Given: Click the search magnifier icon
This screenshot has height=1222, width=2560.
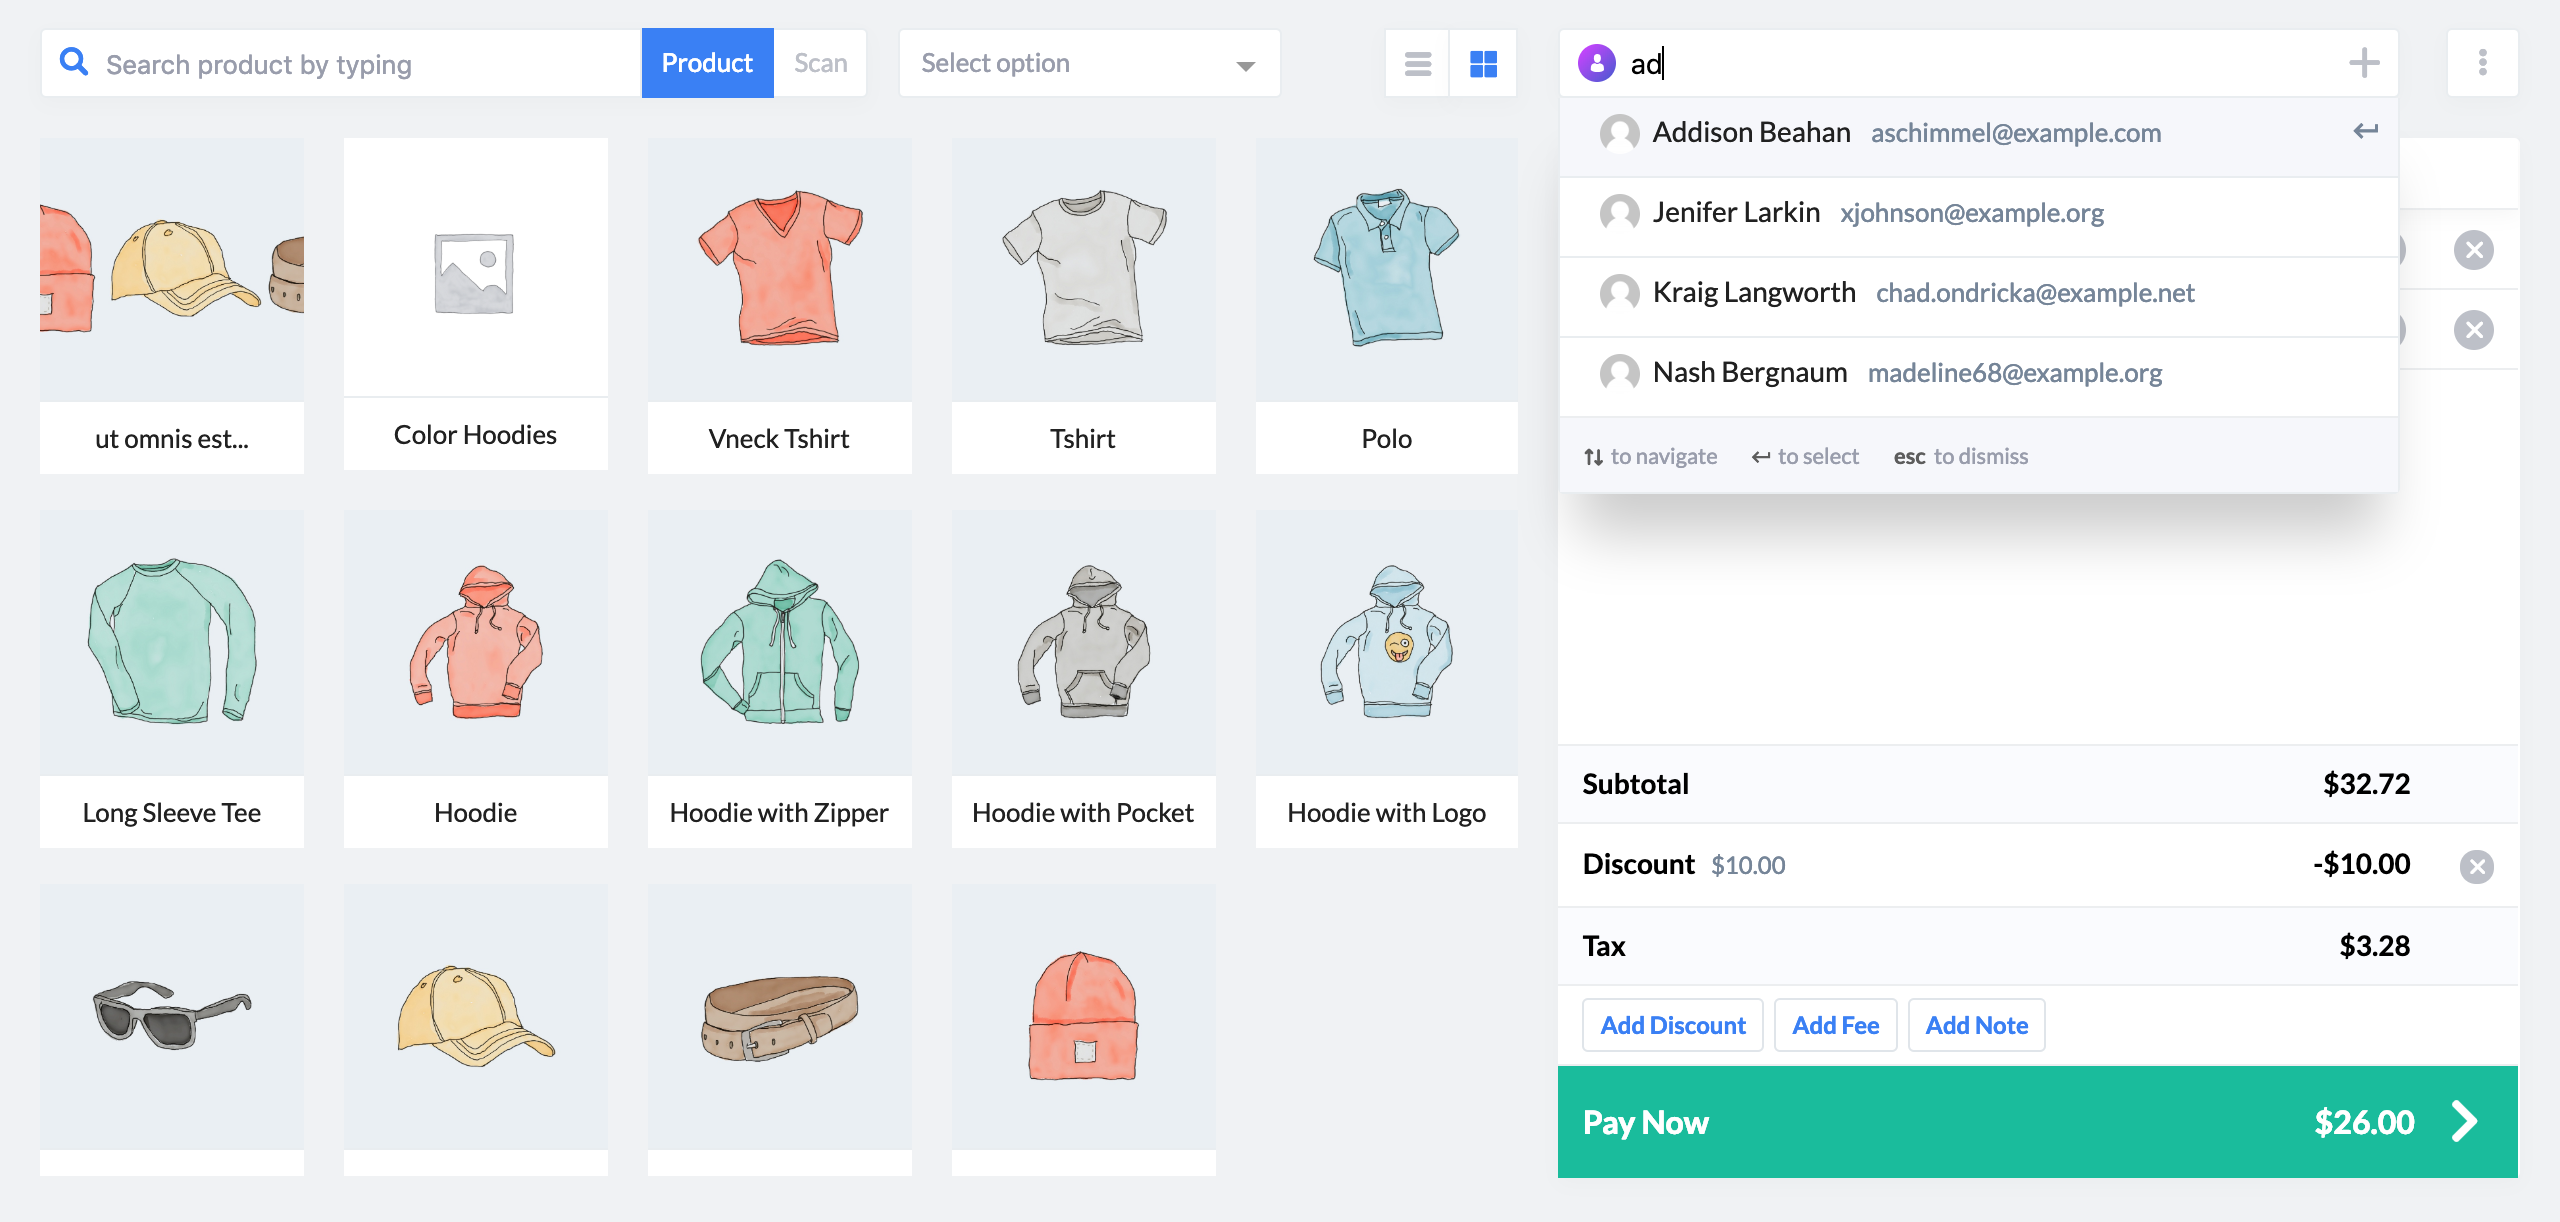Looking at the screenshot, I should tap(73, 64).
